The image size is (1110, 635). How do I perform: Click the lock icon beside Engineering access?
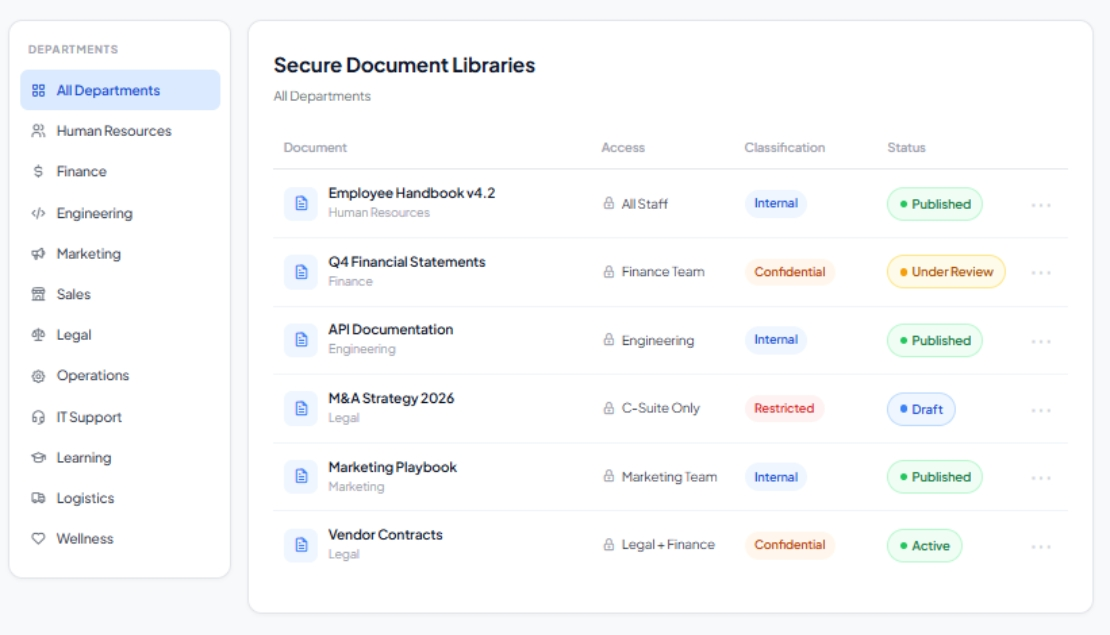click(x=609, y=340)
